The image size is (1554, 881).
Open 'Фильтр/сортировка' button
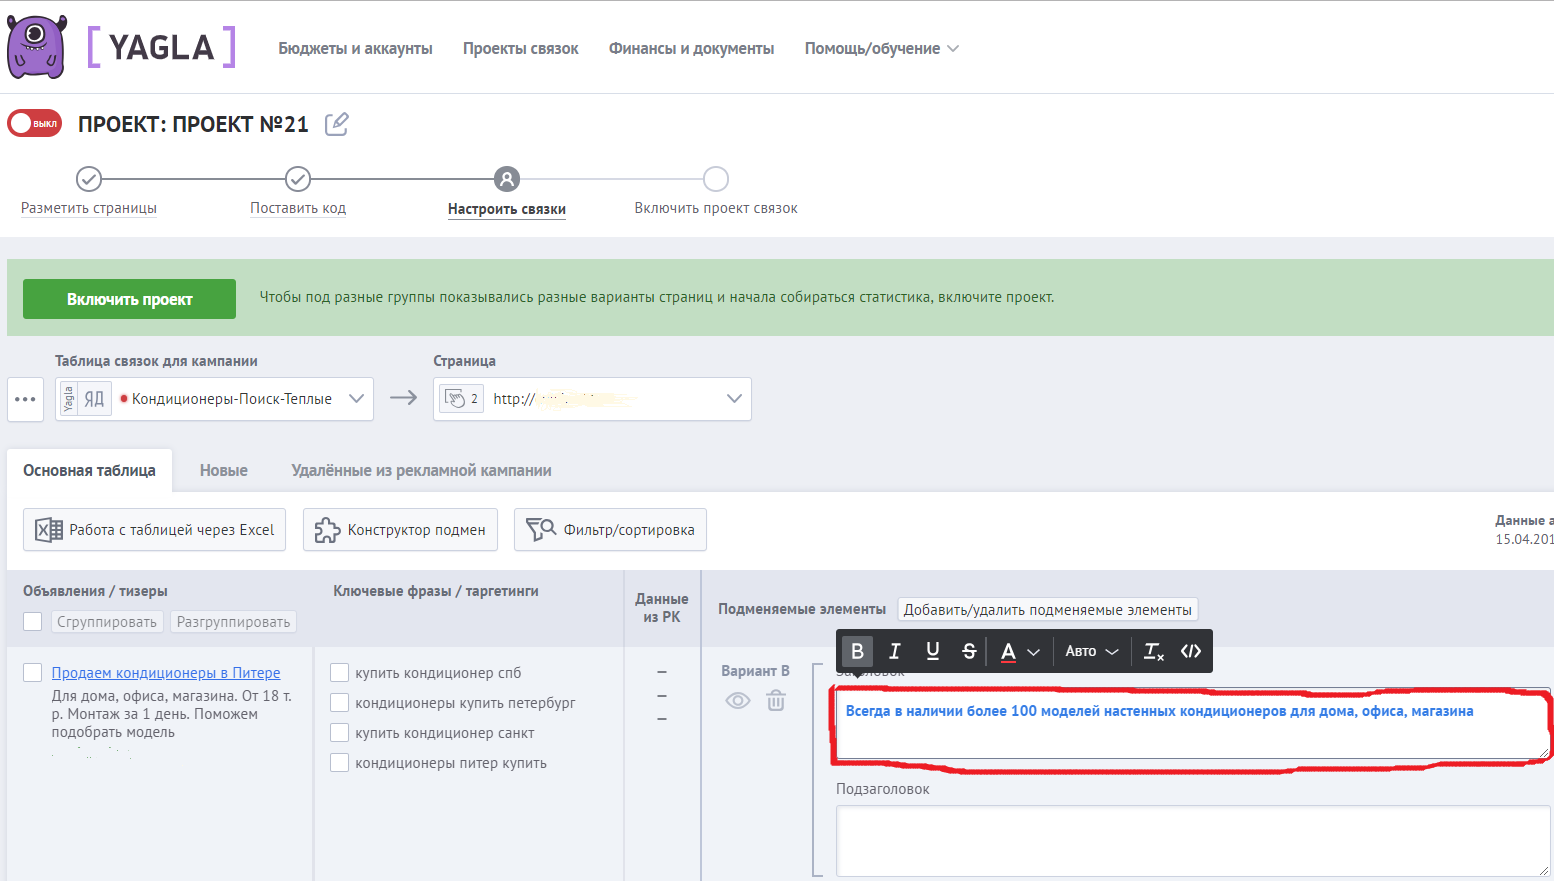pyautogui.click(x=610, y=530)
